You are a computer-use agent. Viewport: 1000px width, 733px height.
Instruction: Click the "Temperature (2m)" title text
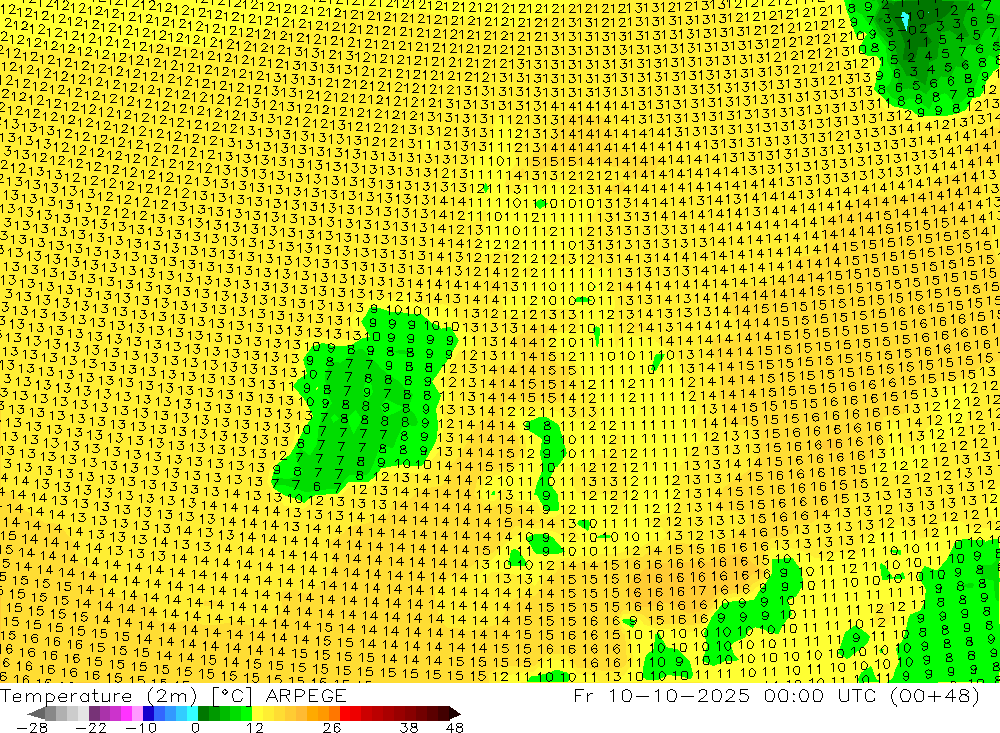99,696
